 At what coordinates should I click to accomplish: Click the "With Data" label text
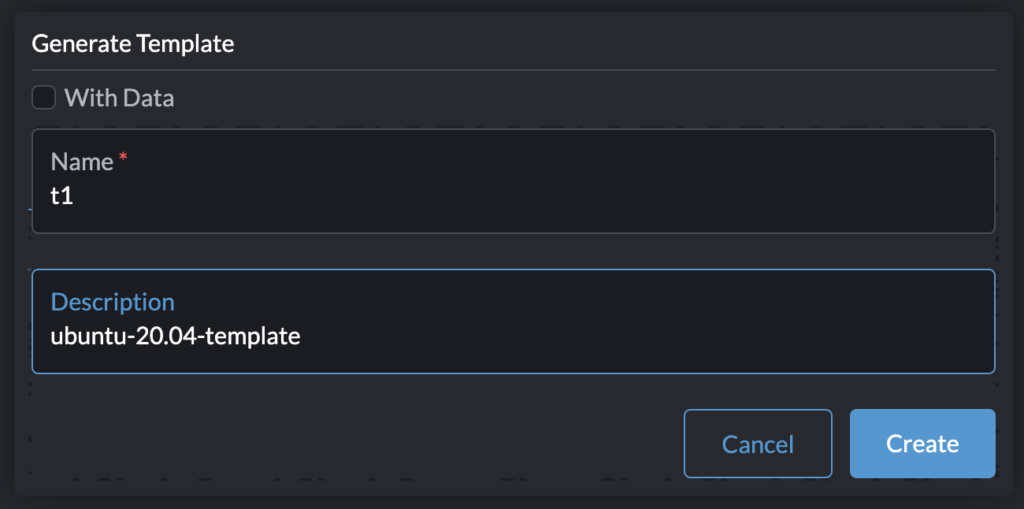point(119,98)
